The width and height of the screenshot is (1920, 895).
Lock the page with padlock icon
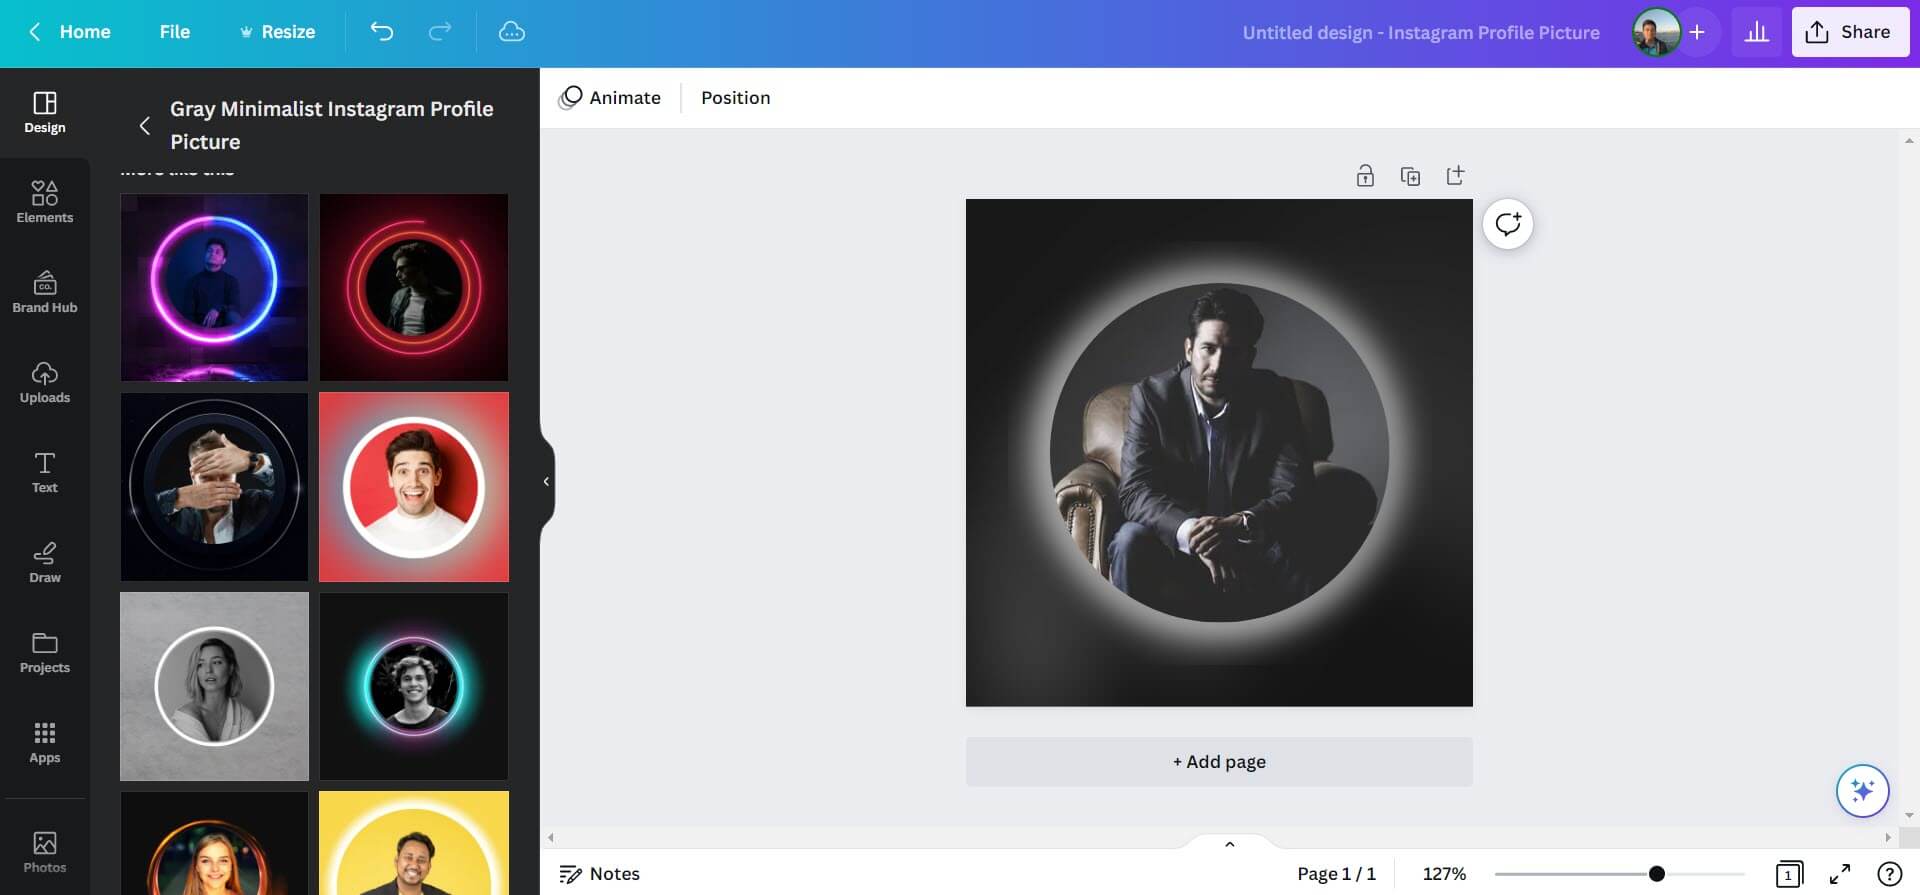pyautogui.click(x=1364, y=176)
